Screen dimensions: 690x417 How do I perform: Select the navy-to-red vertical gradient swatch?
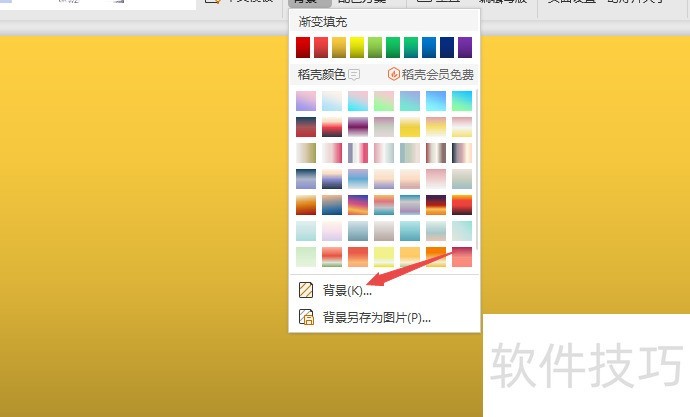[306, 127]
